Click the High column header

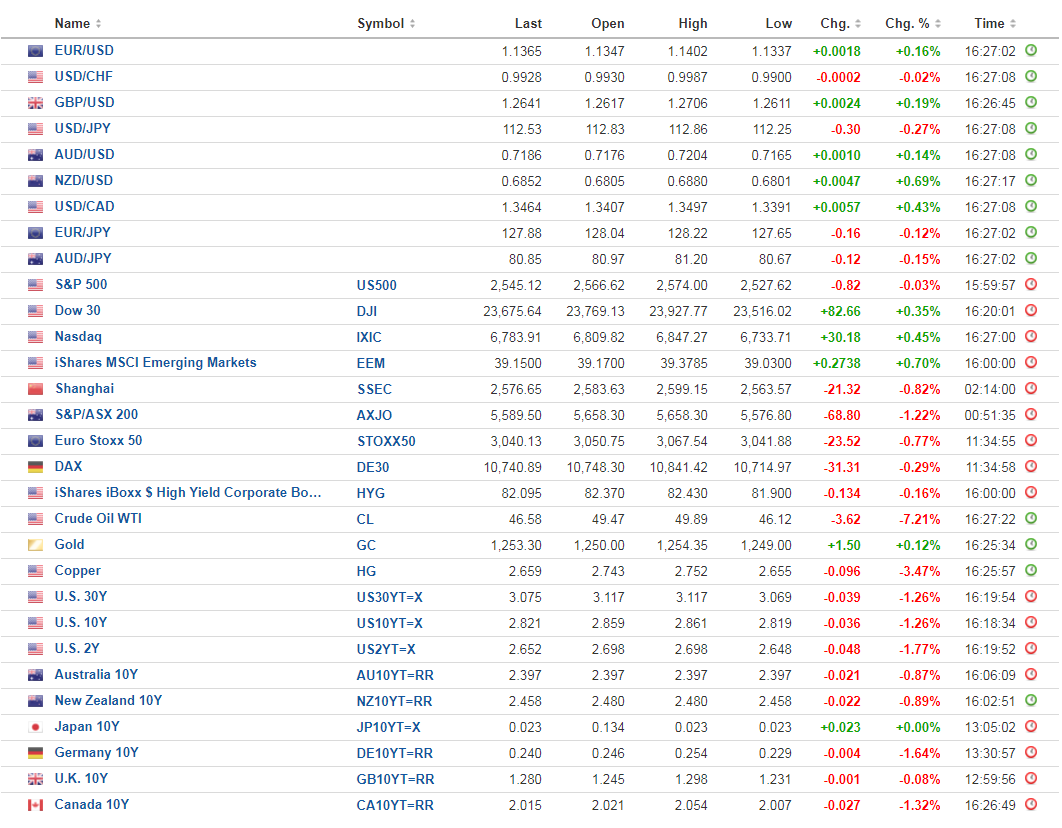coord(692,24)
